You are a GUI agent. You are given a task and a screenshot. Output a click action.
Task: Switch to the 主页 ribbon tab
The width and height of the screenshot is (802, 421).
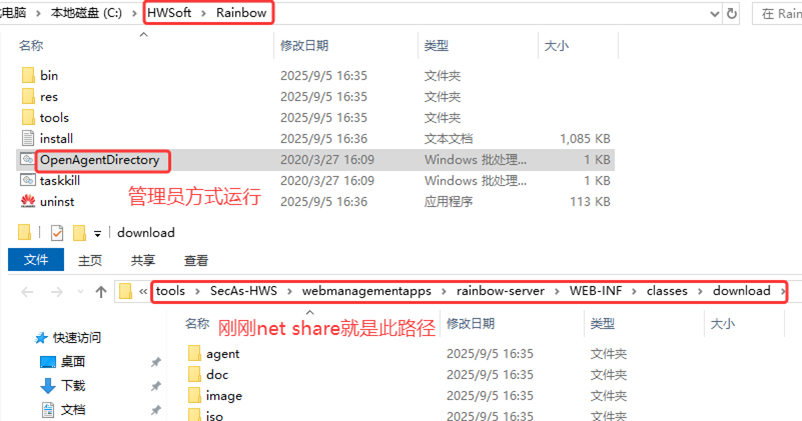[x=90, y=260]
